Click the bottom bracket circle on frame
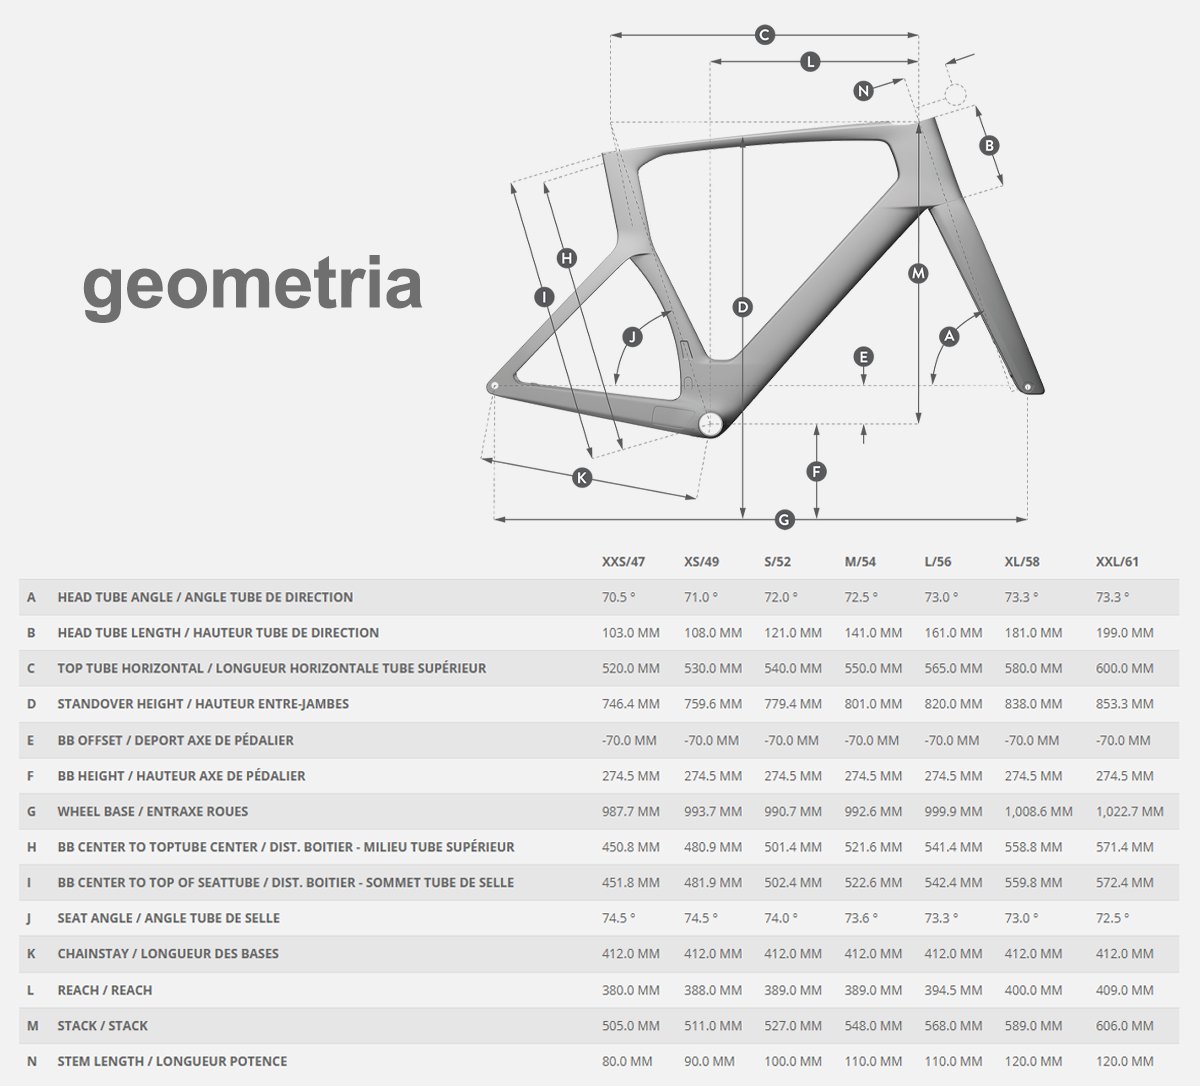1200x1086 pixels. (x=710, y=423)
